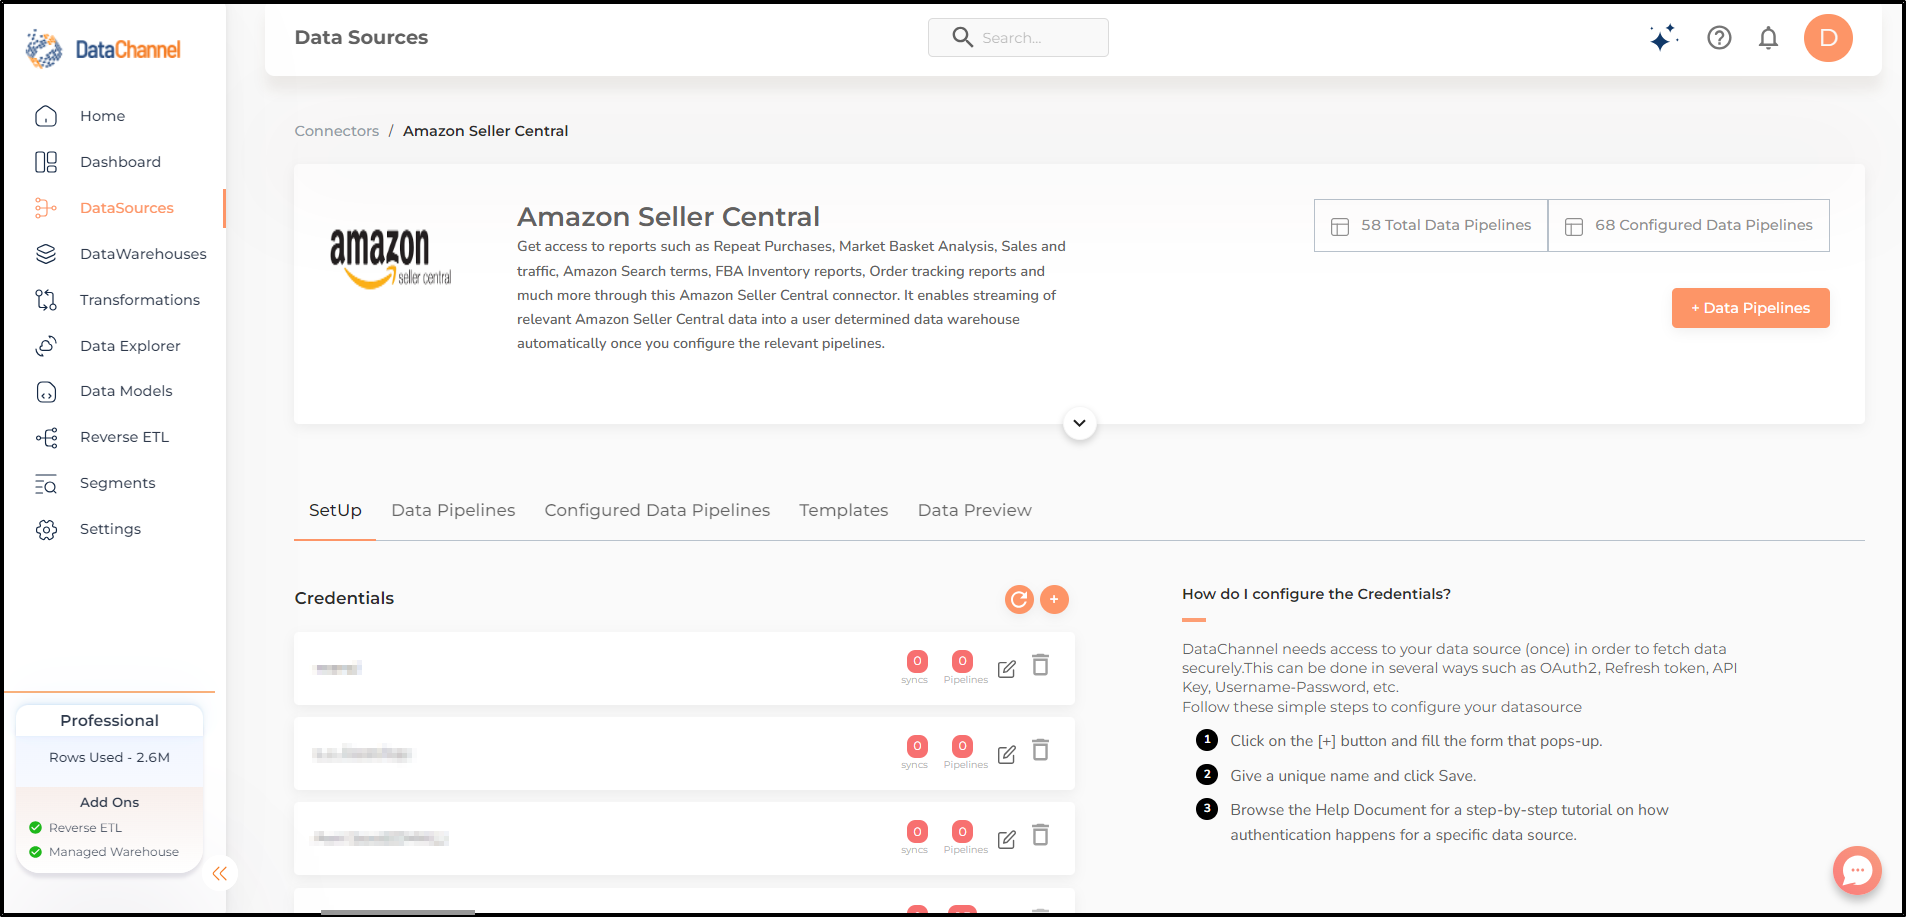Open the Configured Data Pipelines tab

point(657,510)
